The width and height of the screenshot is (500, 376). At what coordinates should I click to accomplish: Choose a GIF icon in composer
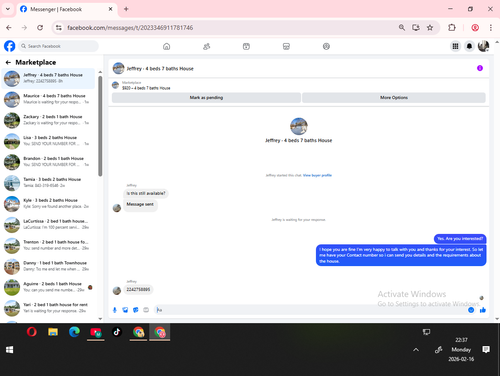[x=146, y=310]
